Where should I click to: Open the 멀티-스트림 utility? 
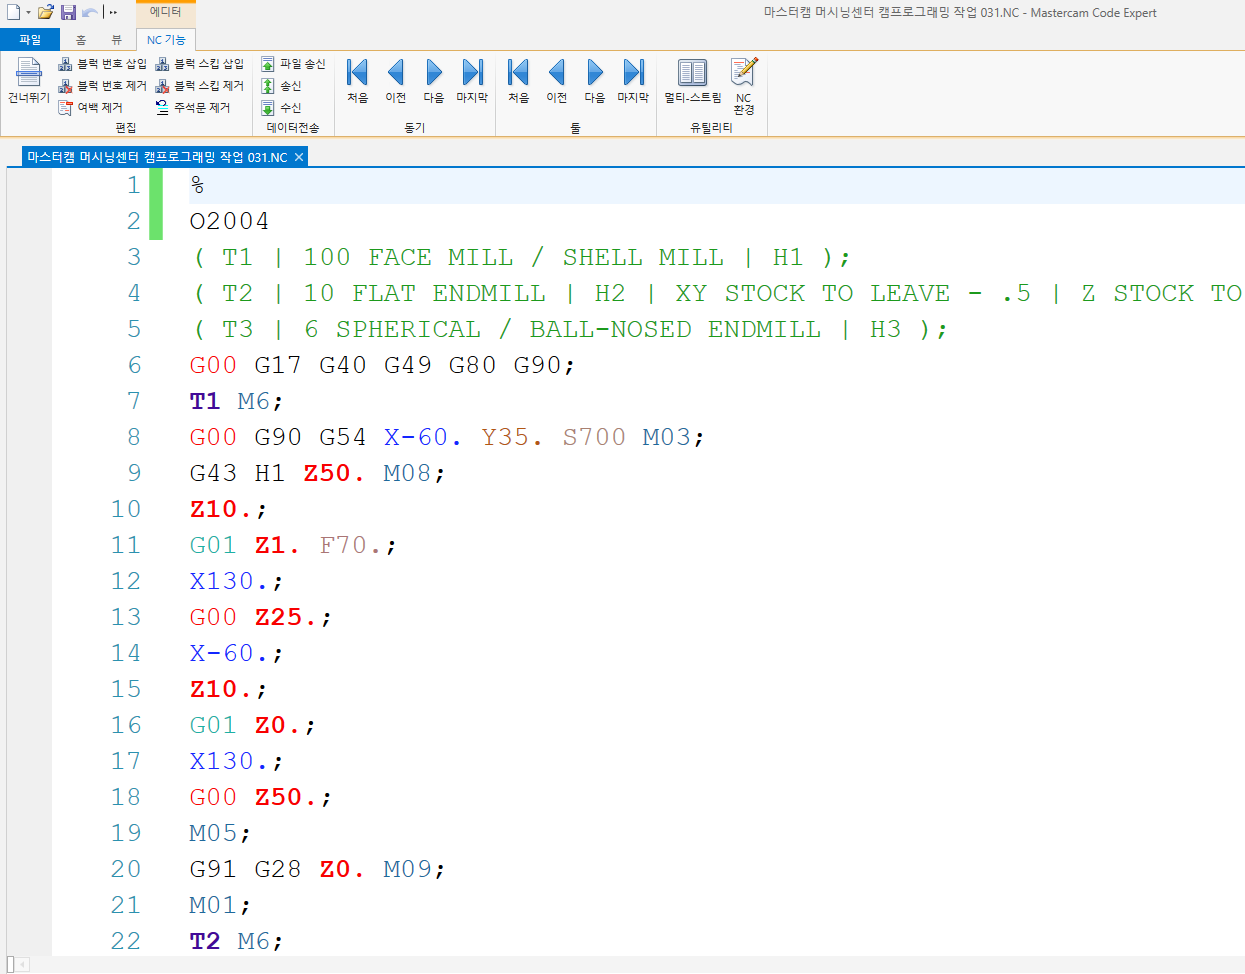pyautogui.click(x=693, y=81)
